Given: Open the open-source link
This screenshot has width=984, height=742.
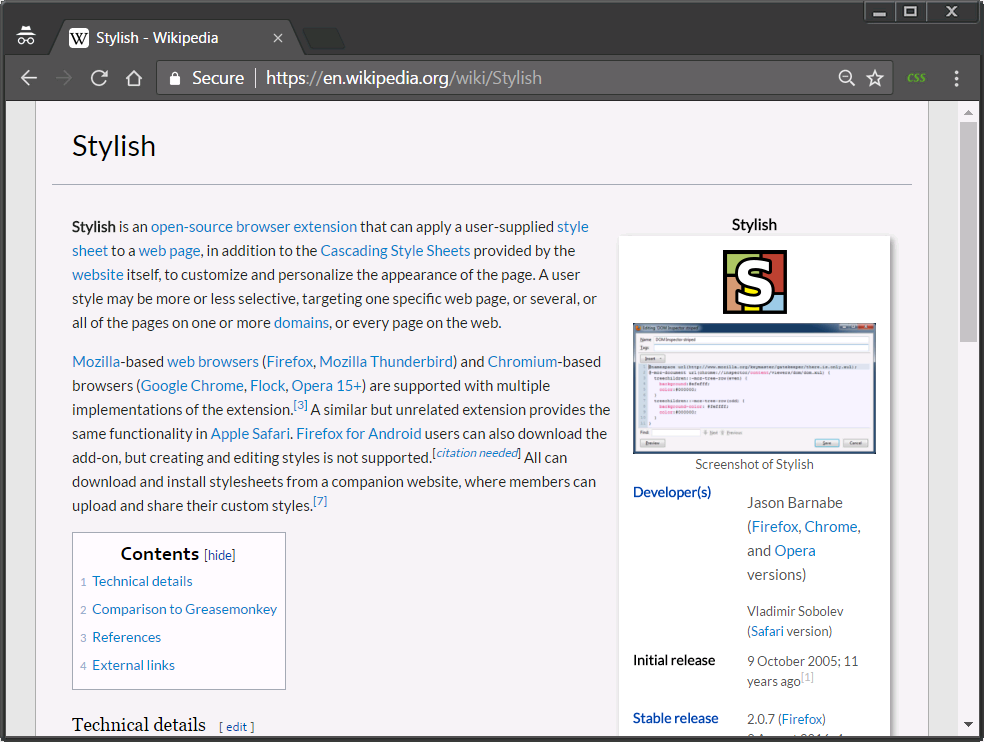Looking at the screenshot, I should coord(192,227).
